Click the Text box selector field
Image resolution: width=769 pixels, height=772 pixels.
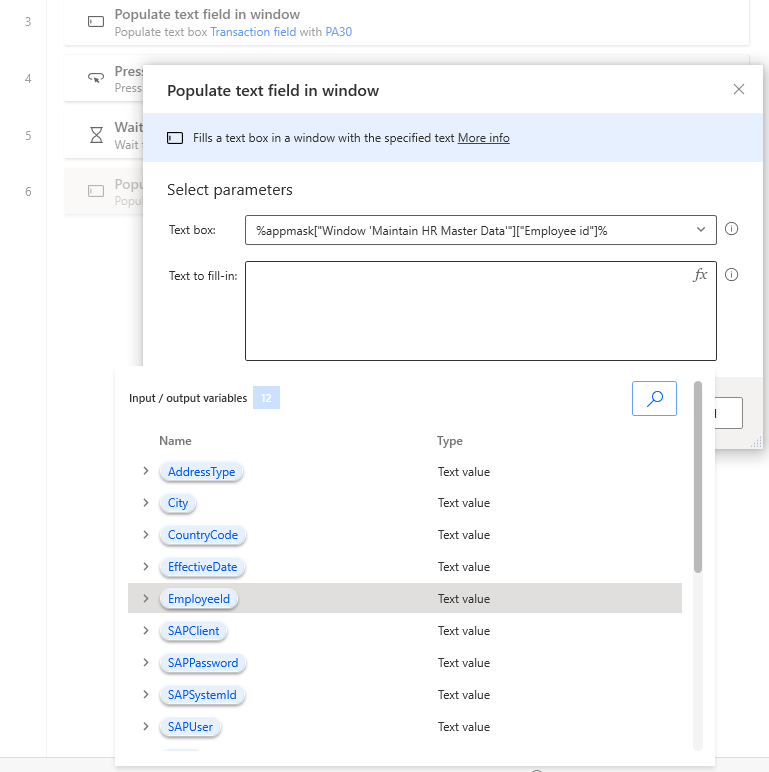click(x=481, y=230)
